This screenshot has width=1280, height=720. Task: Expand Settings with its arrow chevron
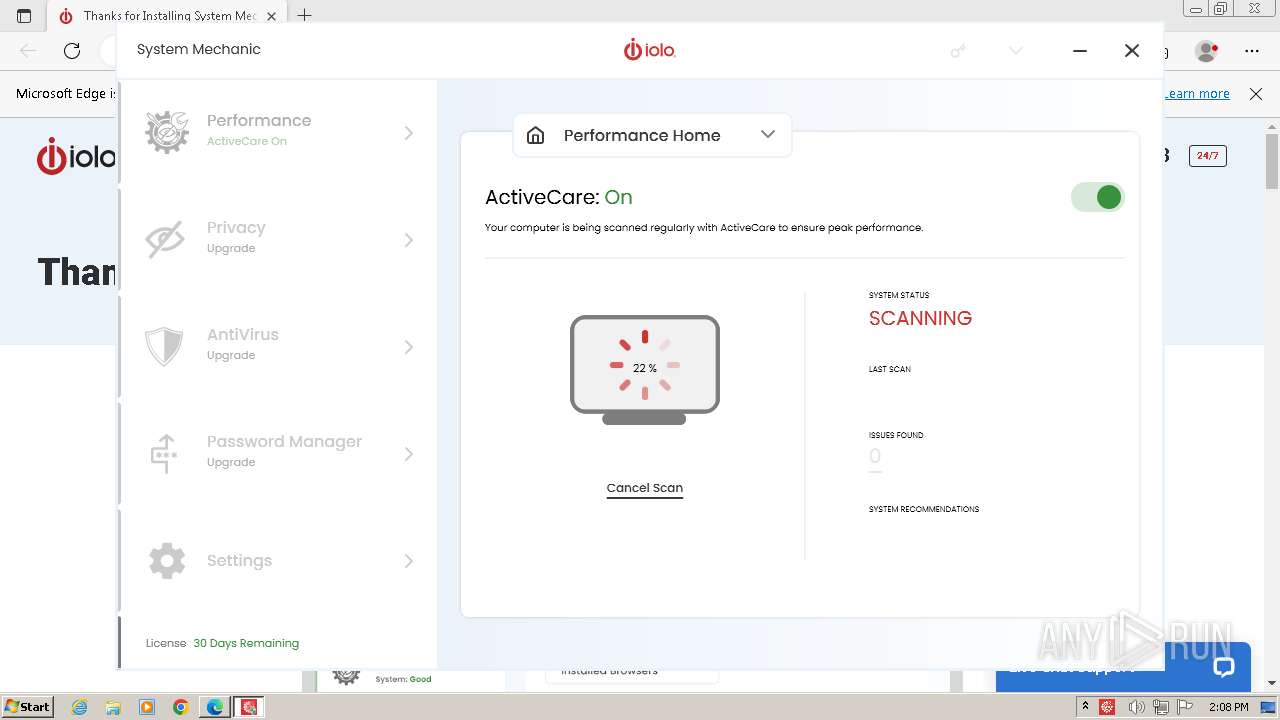pos(408,560)
